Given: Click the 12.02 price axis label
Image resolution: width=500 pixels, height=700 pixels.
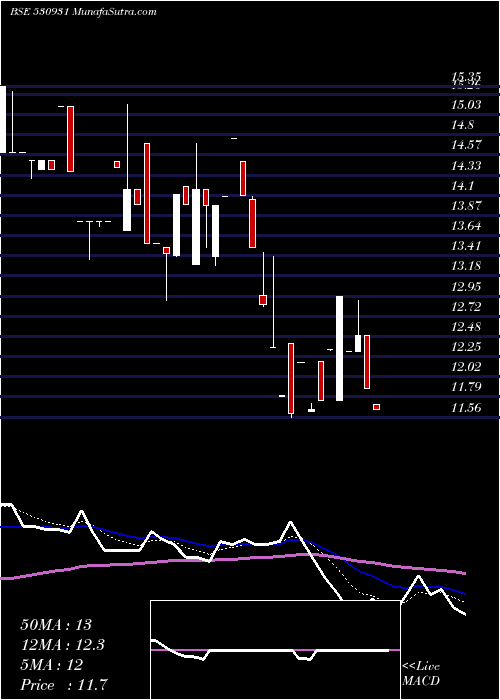Looking at the screenshot, I should (466, 367).
